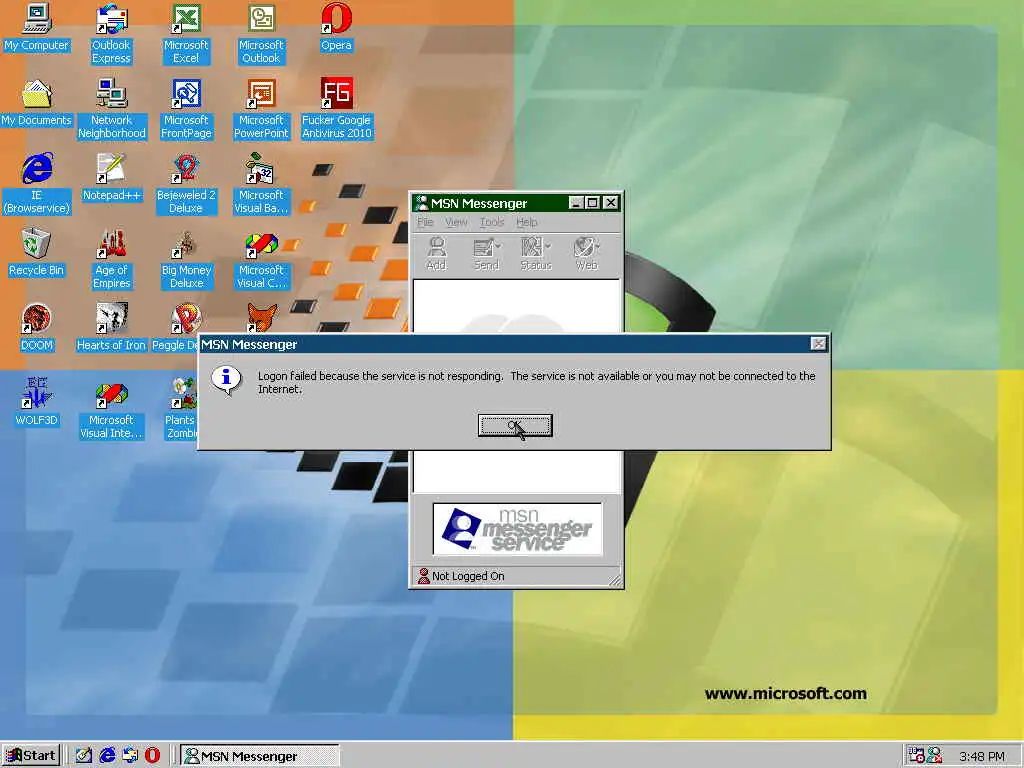This screenshot has width=1024, height=768.
Task: Select the DOOM desktop icon
Action: click(x=37, y=328)
